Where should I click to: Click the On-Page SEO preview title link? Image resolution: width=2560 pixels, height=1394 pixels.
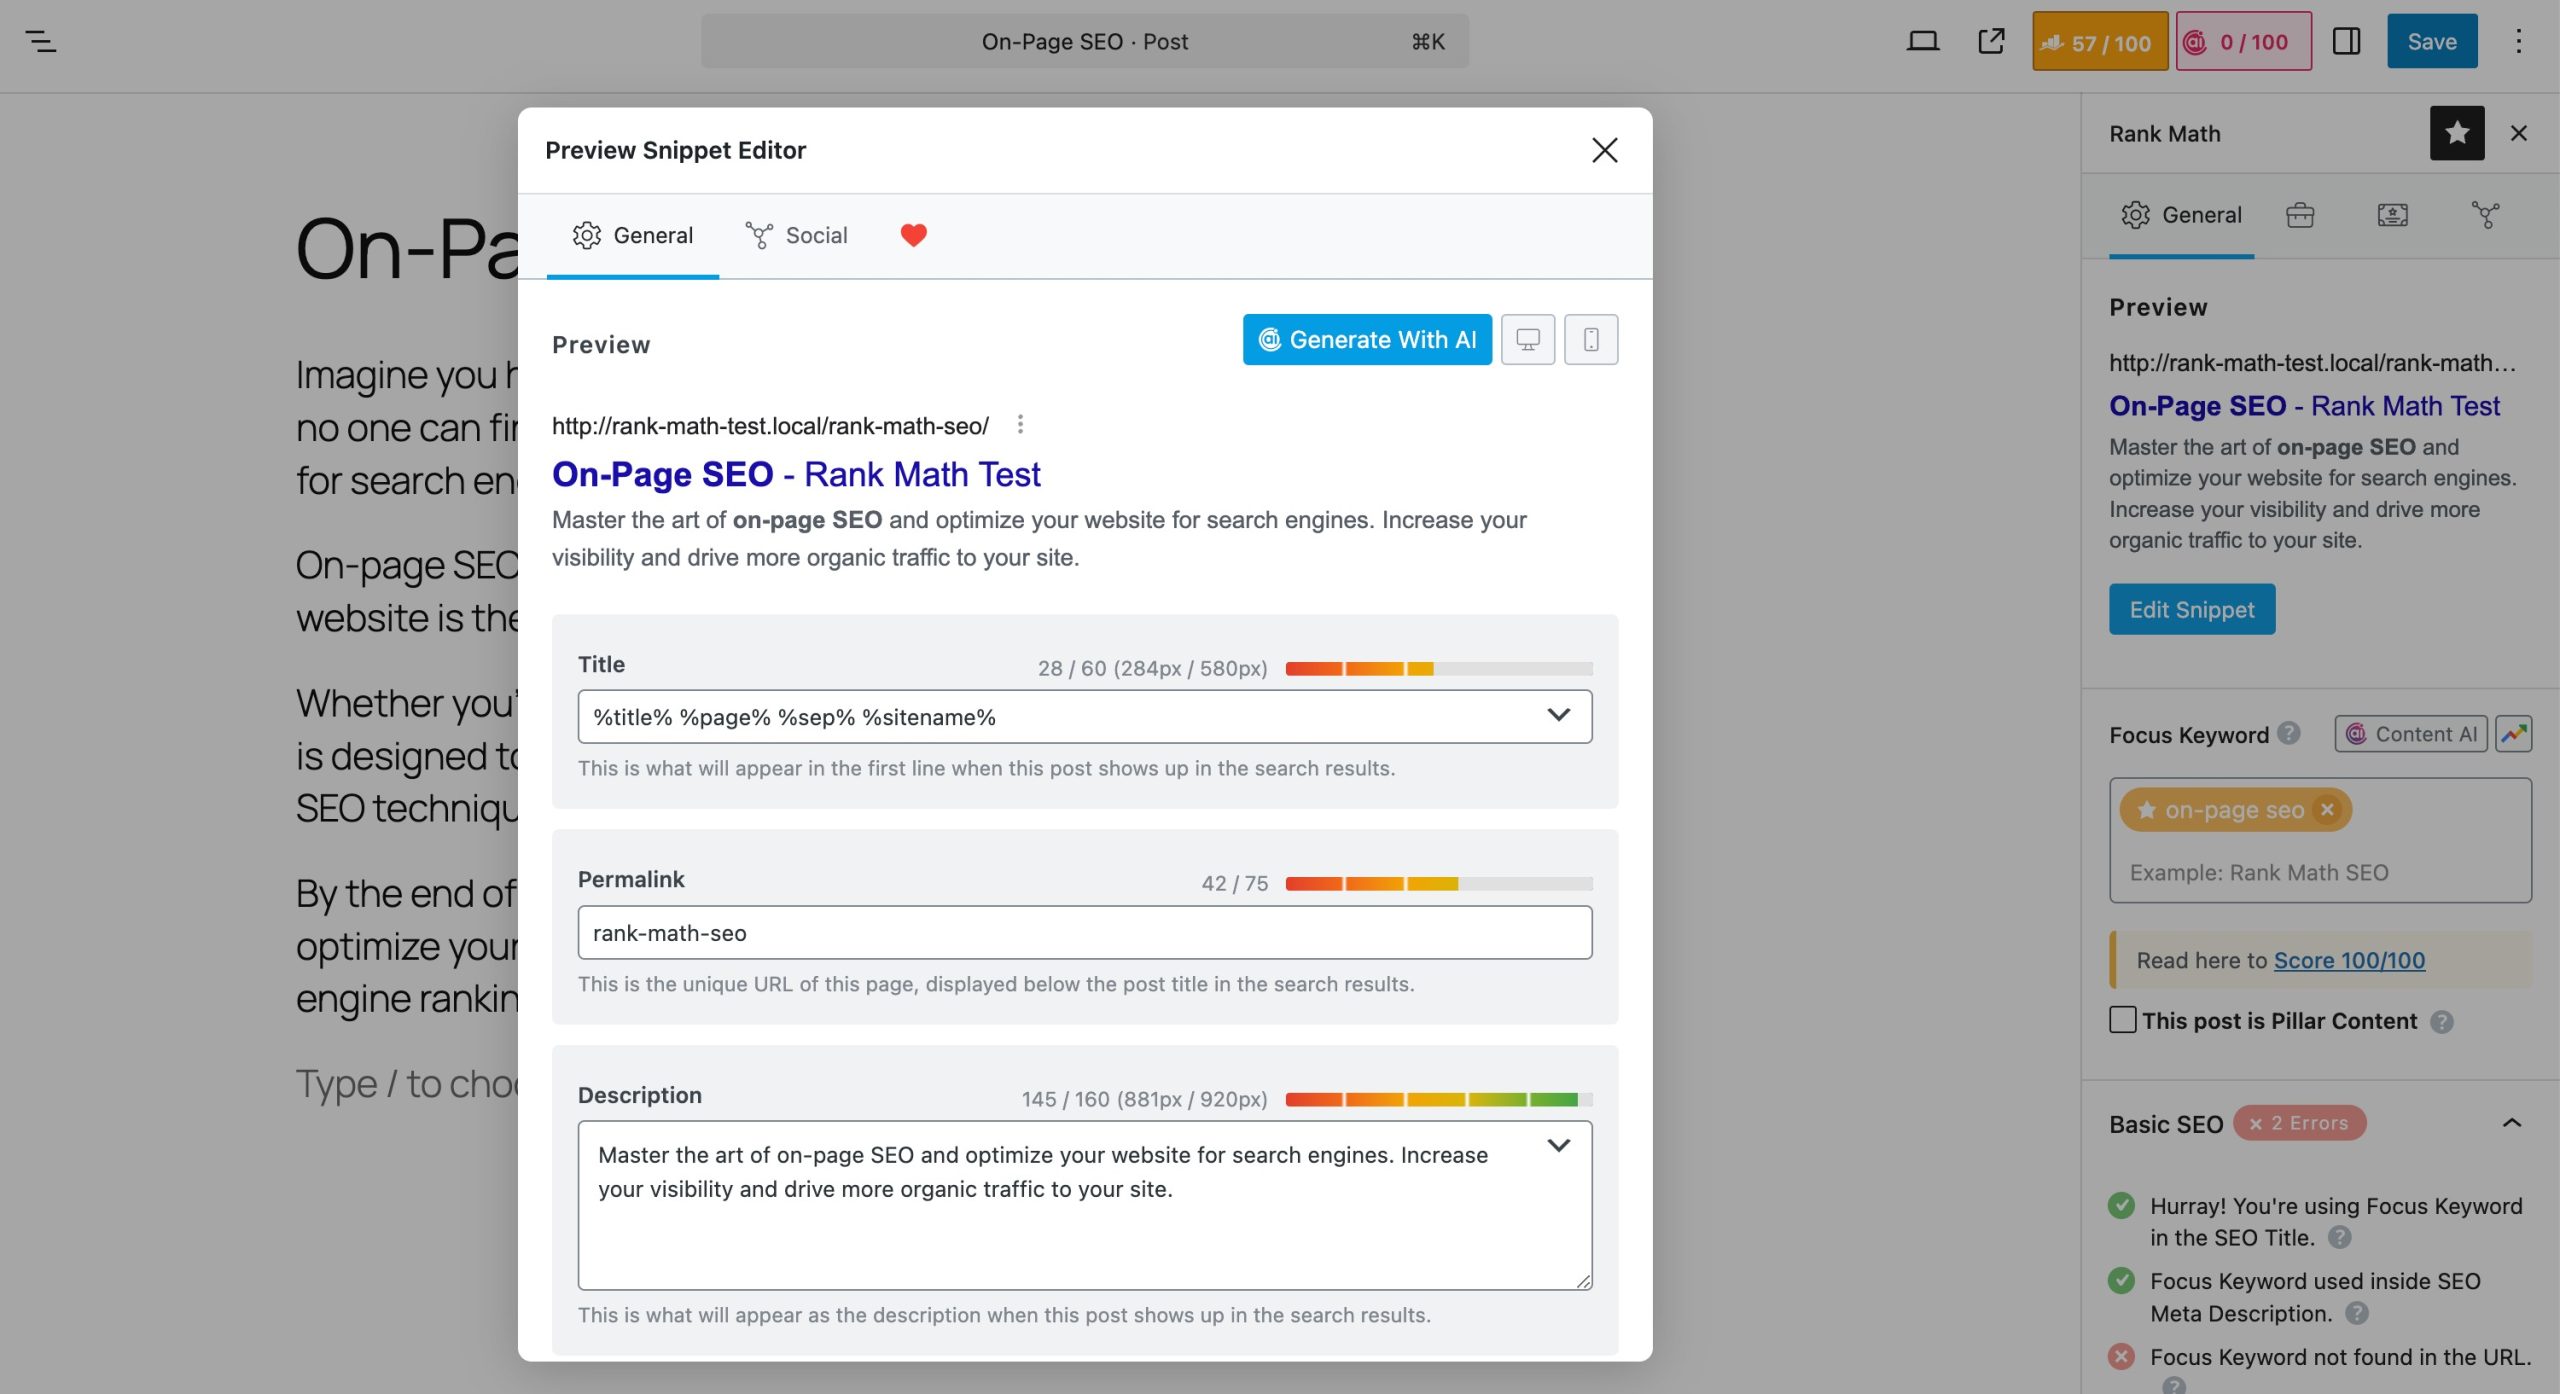click(x=796, y=474)
